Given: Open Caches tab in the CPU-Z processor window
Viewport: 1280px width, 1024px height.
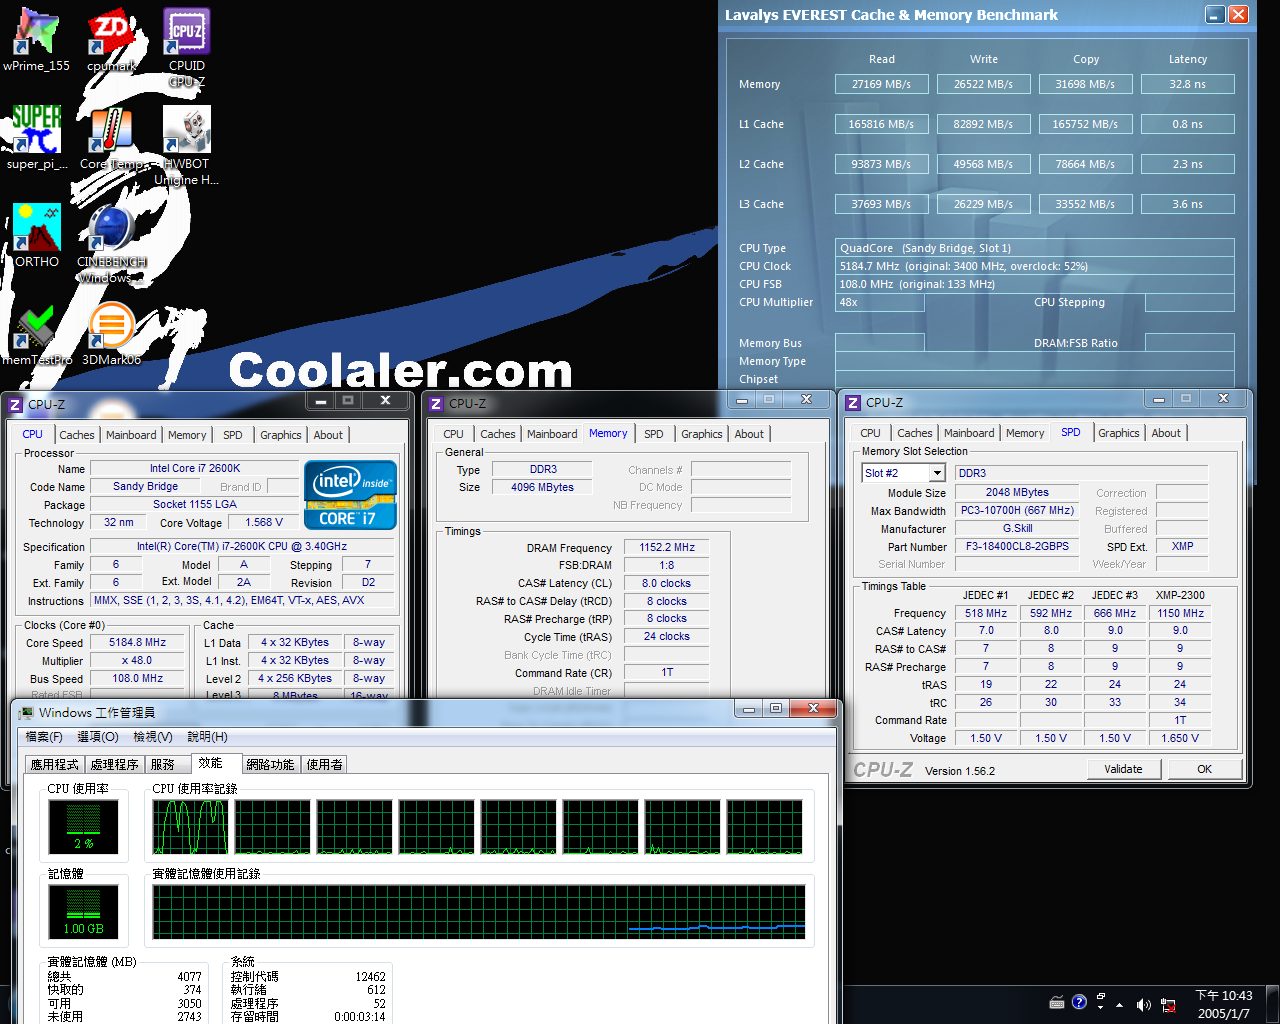Looking at the screenshot, I should pos(77,435).
